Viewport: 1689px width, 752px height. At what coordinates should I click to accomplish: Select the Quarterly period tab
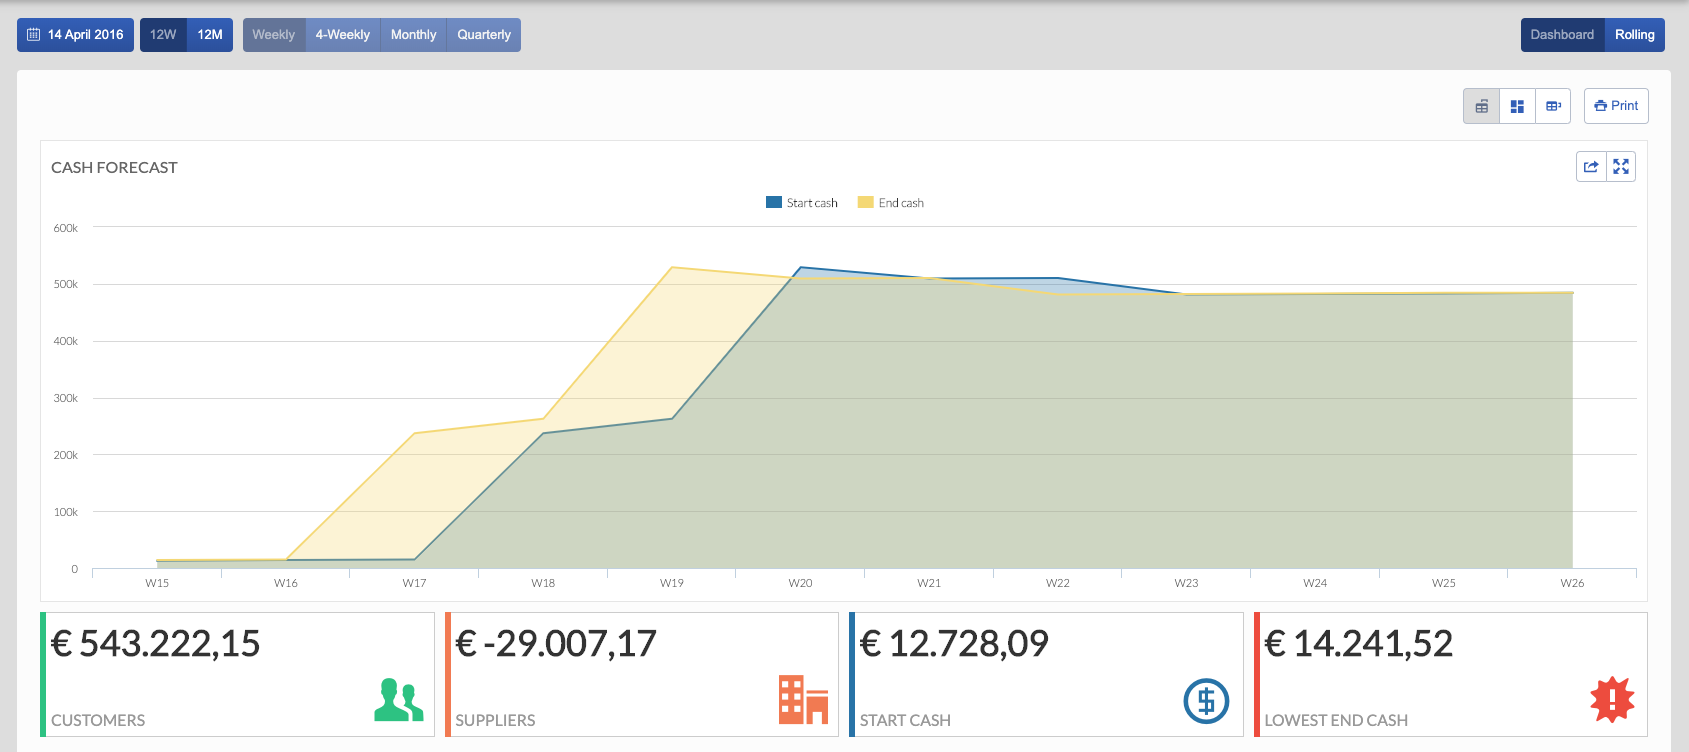[x=484, y=35]
